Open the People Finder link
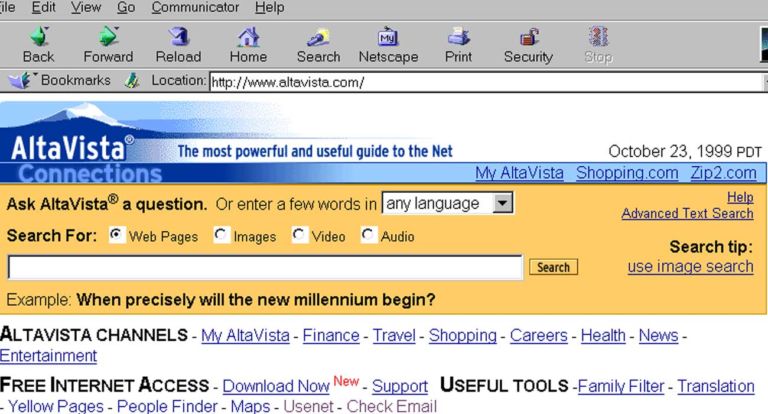 tap(167, 406)
